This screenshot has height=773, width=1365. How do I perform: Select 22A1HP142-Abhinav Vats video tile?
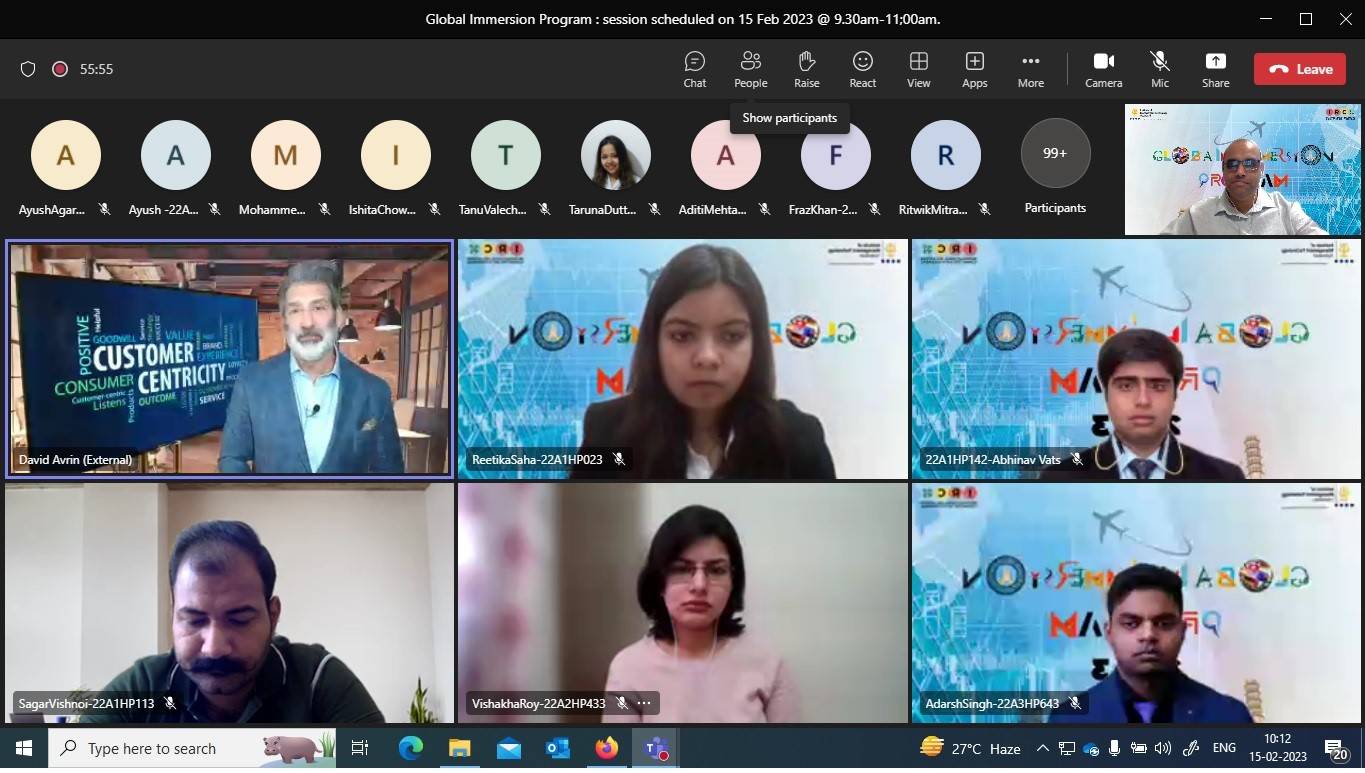(1136, 359)
